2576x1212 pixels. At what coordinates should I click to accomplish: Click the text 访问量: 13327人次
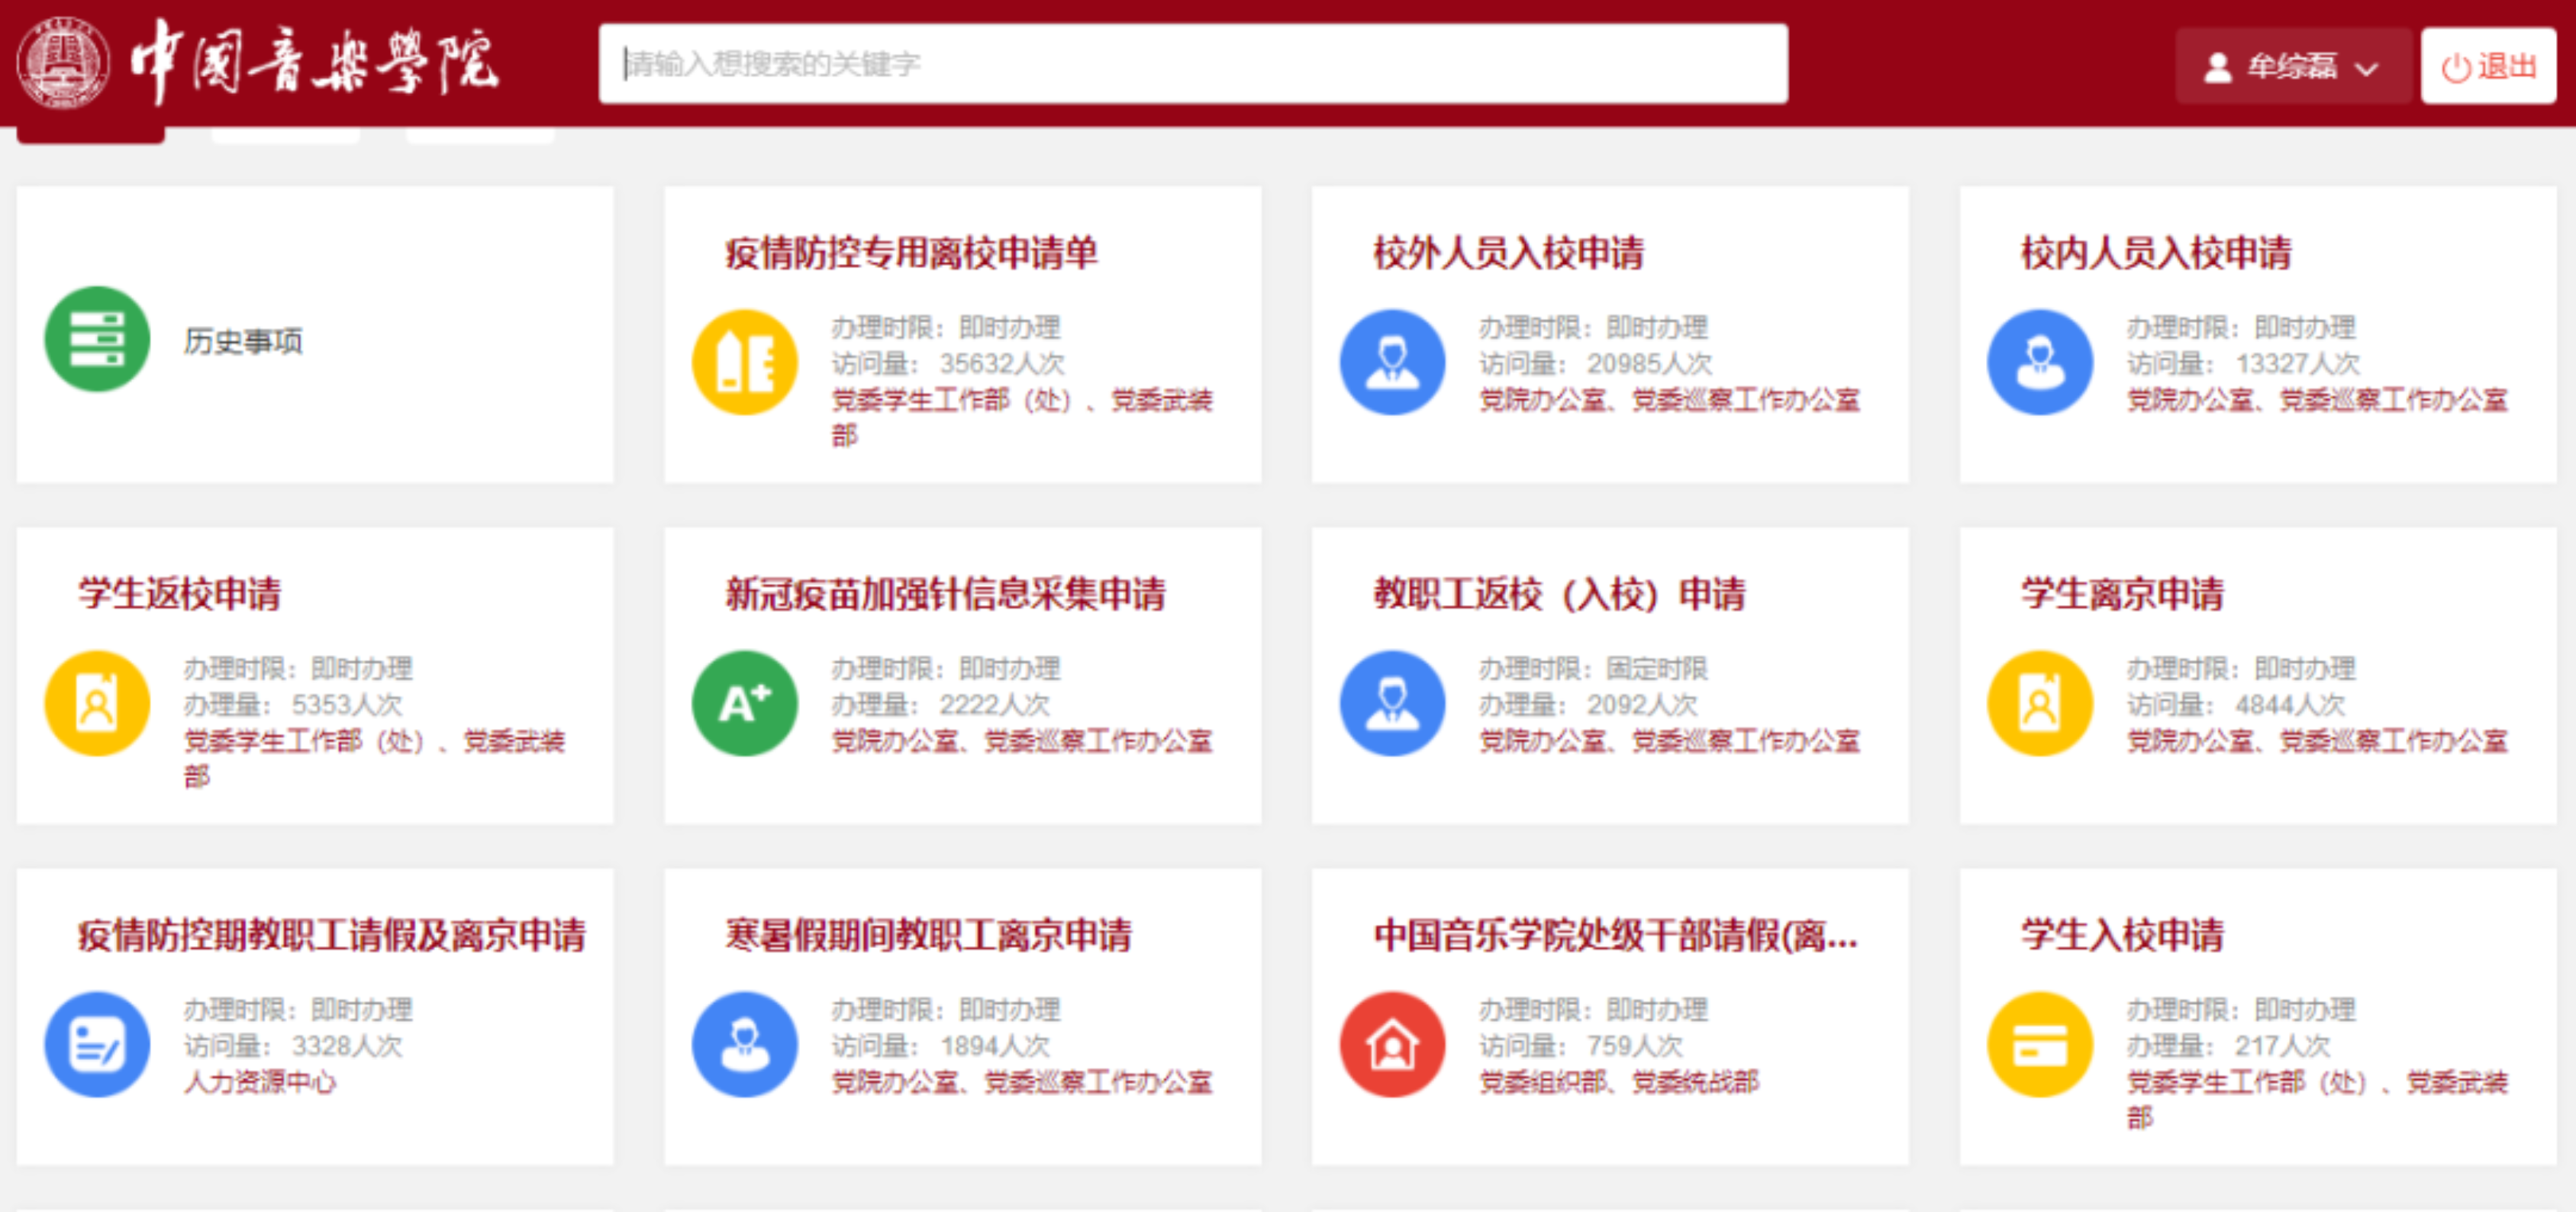(2243, 363)
